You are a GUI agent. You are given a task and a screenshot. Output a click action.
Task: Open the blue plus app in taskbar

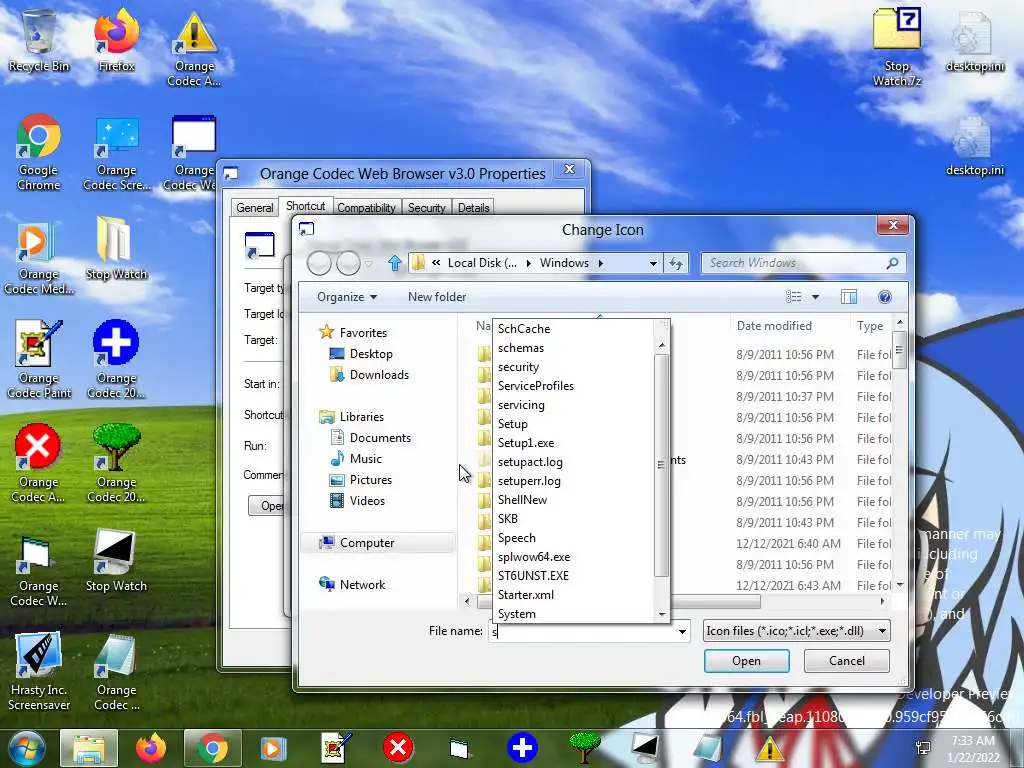[522, 748]
